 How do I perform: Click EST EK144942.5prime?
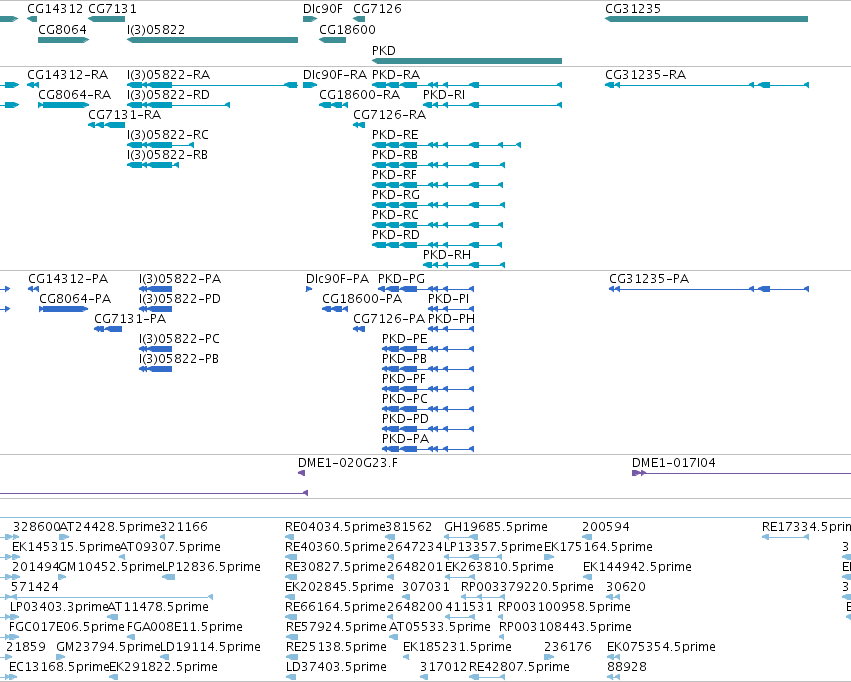[637, 566]
